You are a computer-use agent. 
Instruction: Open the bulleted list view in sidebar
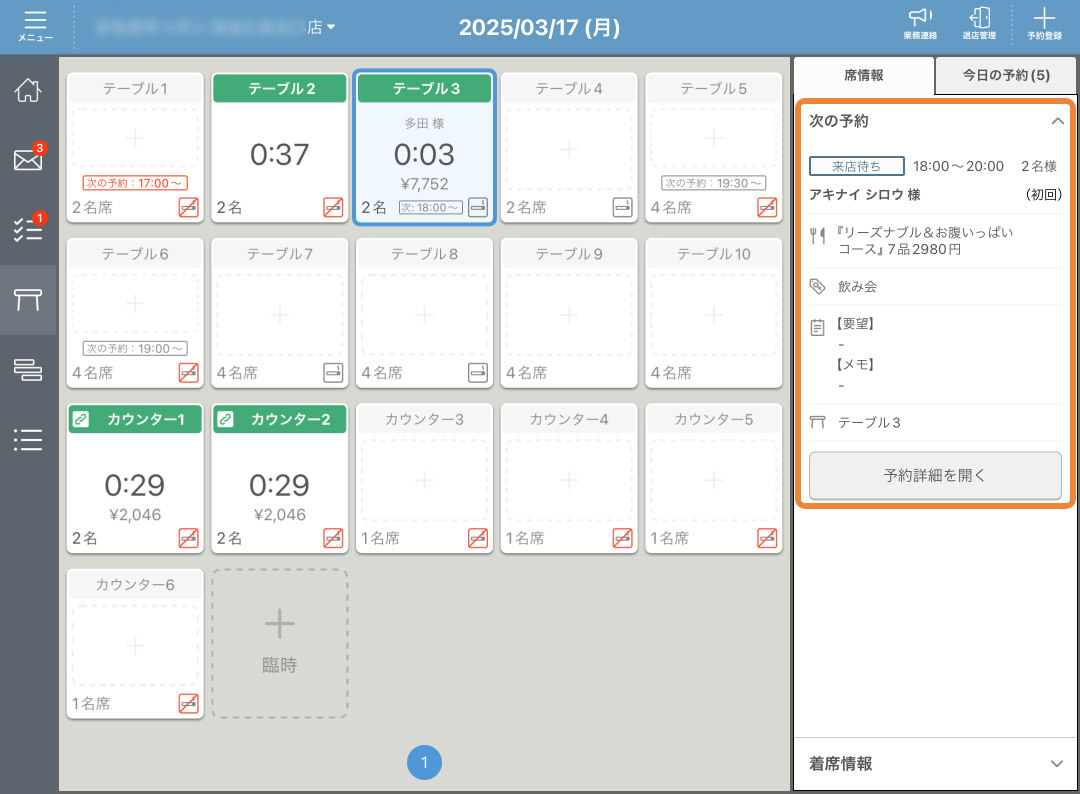coord(28,439)
